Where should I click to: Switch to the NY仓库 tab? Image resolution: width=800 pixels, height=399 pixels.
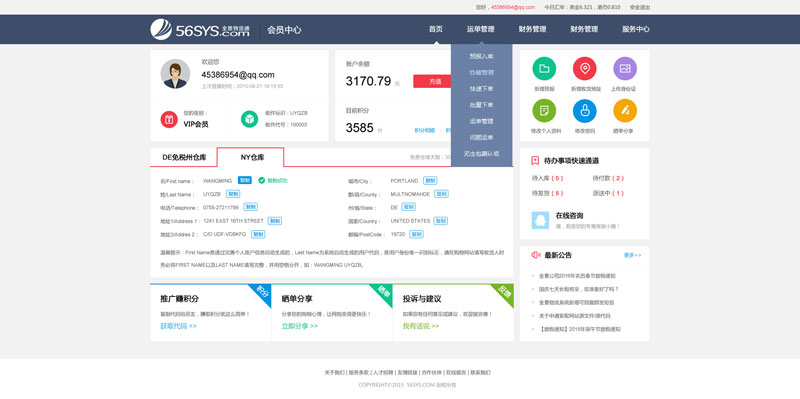click(x=251, y=157)
